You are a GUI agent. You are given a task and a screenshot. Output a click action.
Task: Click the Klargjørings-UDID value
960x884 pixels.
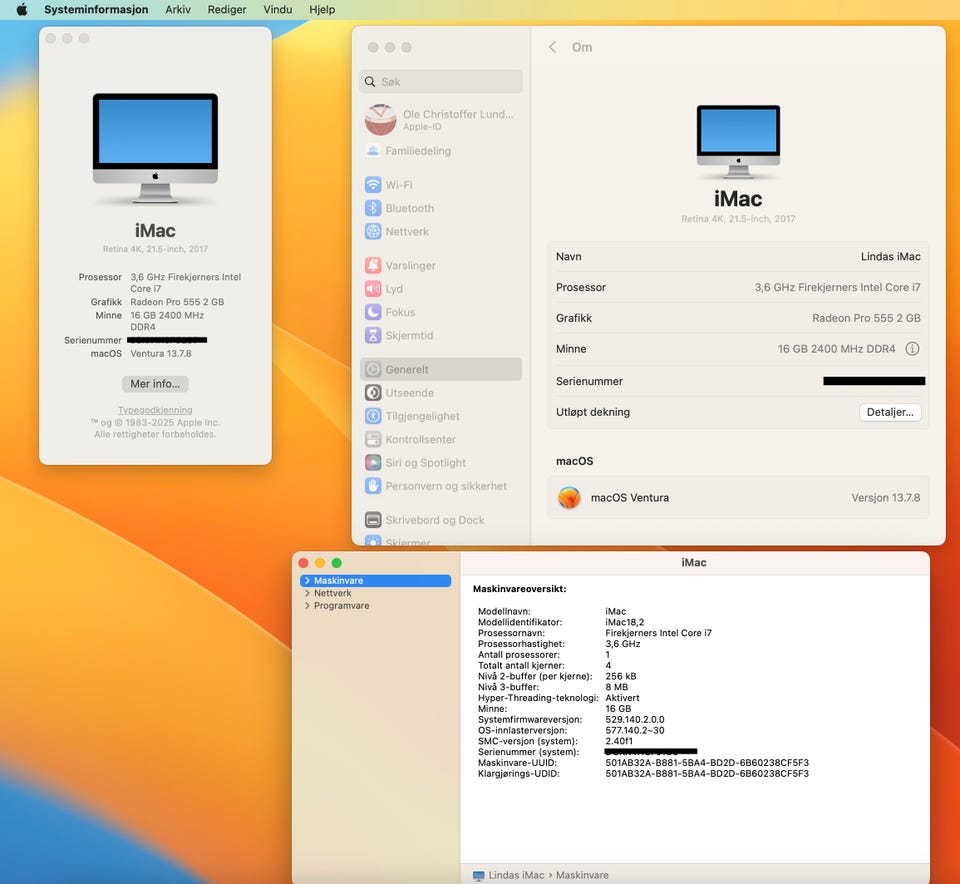(707, 774)
